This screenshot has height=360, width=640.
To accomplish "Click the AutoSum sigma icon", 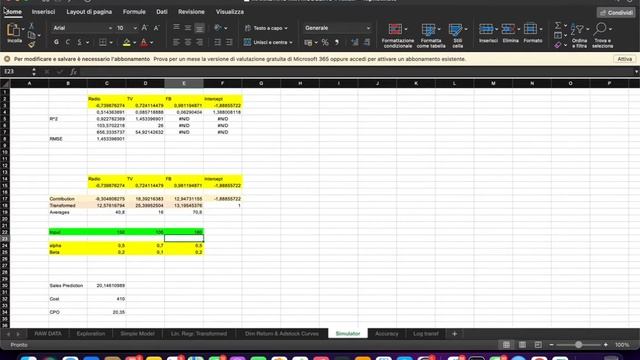I will [x=558, y=26].
